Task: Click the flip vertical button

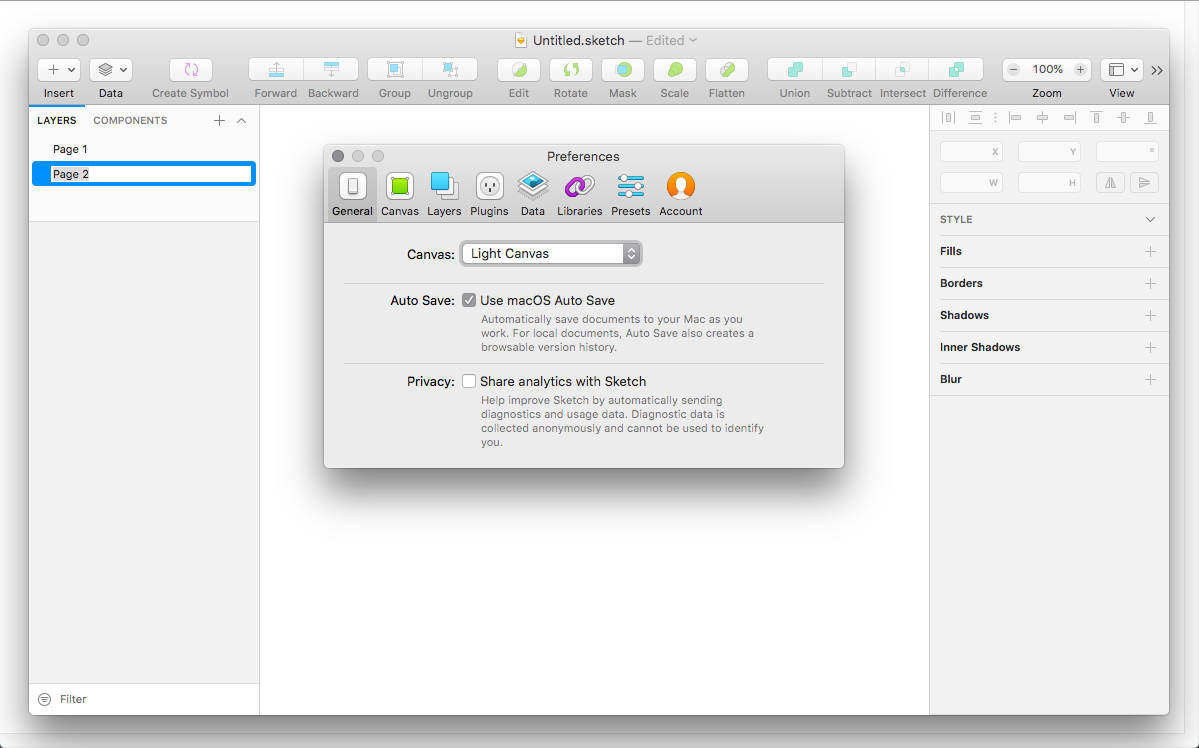Action: pyautogui.click(x=1144, y=183)
